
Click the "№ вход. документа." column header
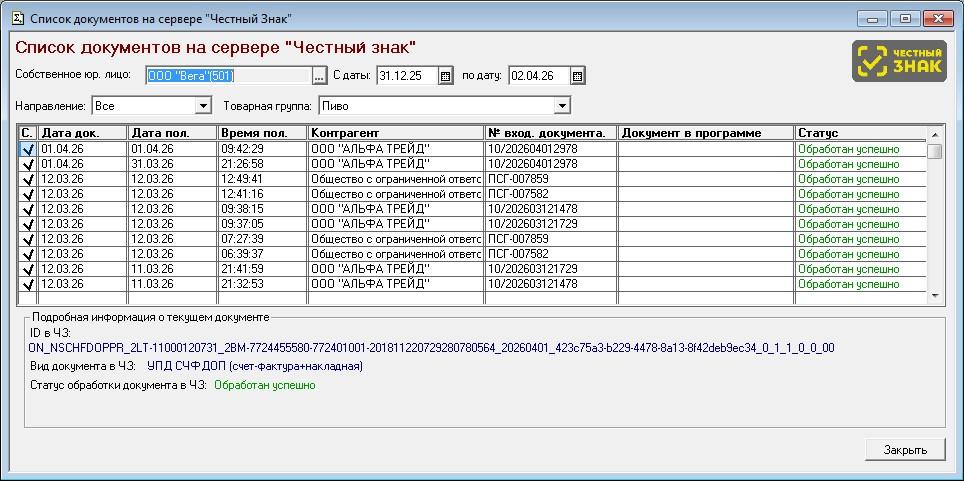pos(551,133)
